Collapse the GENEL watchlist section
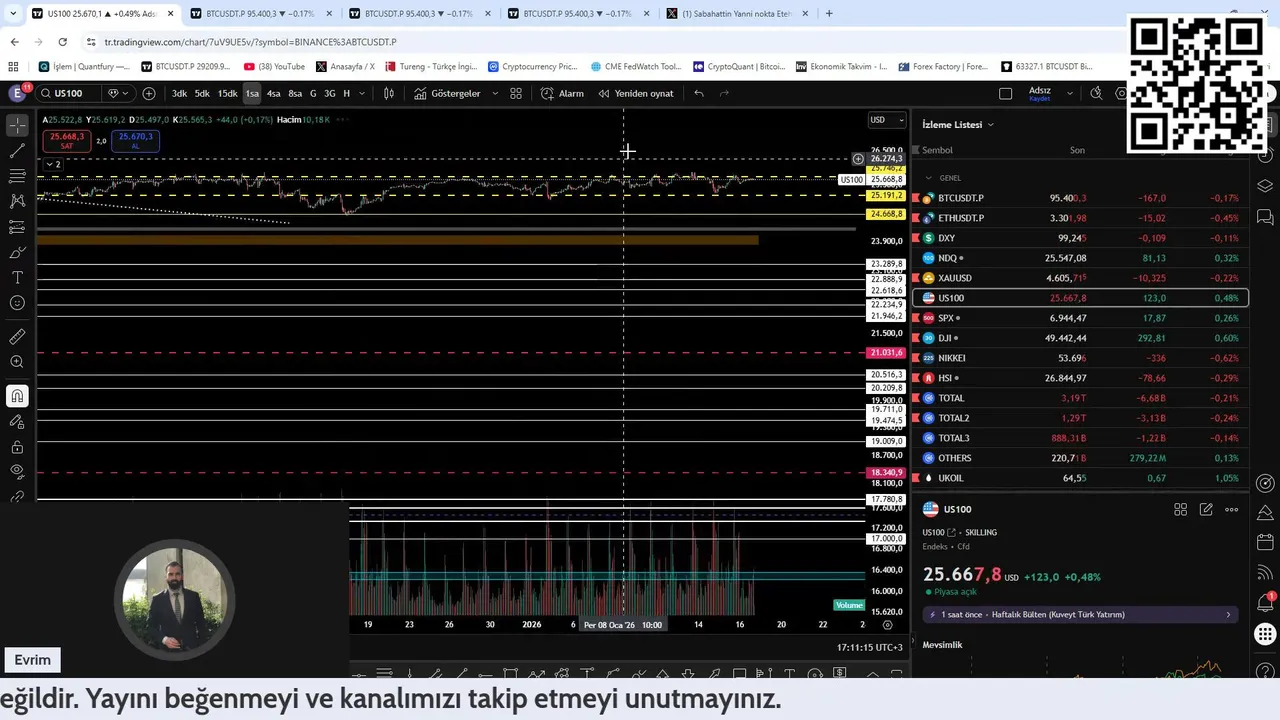1280x720 pixels. tap(928, 178)
